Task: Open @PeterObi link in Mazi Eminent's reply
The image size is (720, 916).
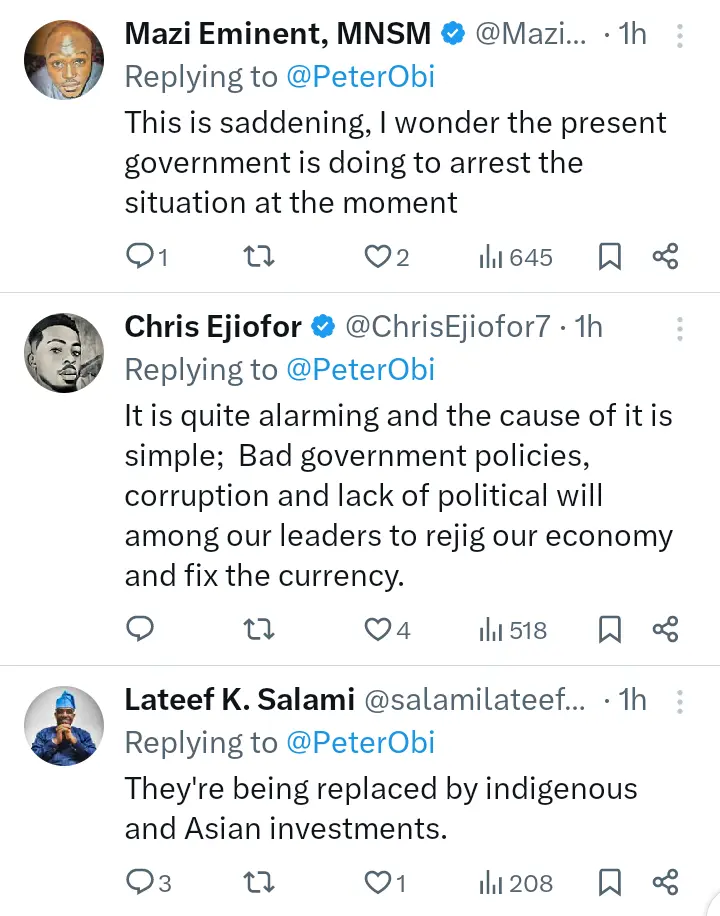Action: tap(361, 78)
